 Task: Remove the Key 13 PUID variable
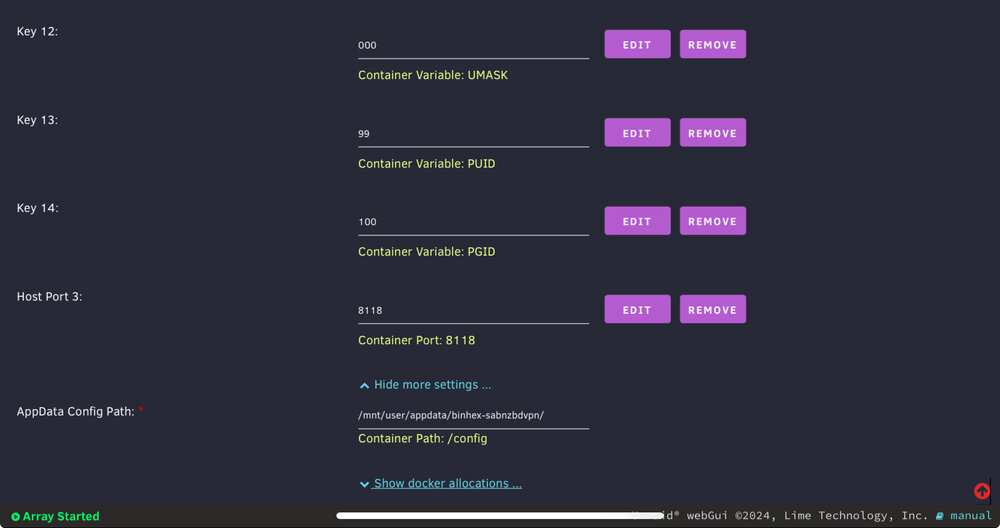point(712,133)
